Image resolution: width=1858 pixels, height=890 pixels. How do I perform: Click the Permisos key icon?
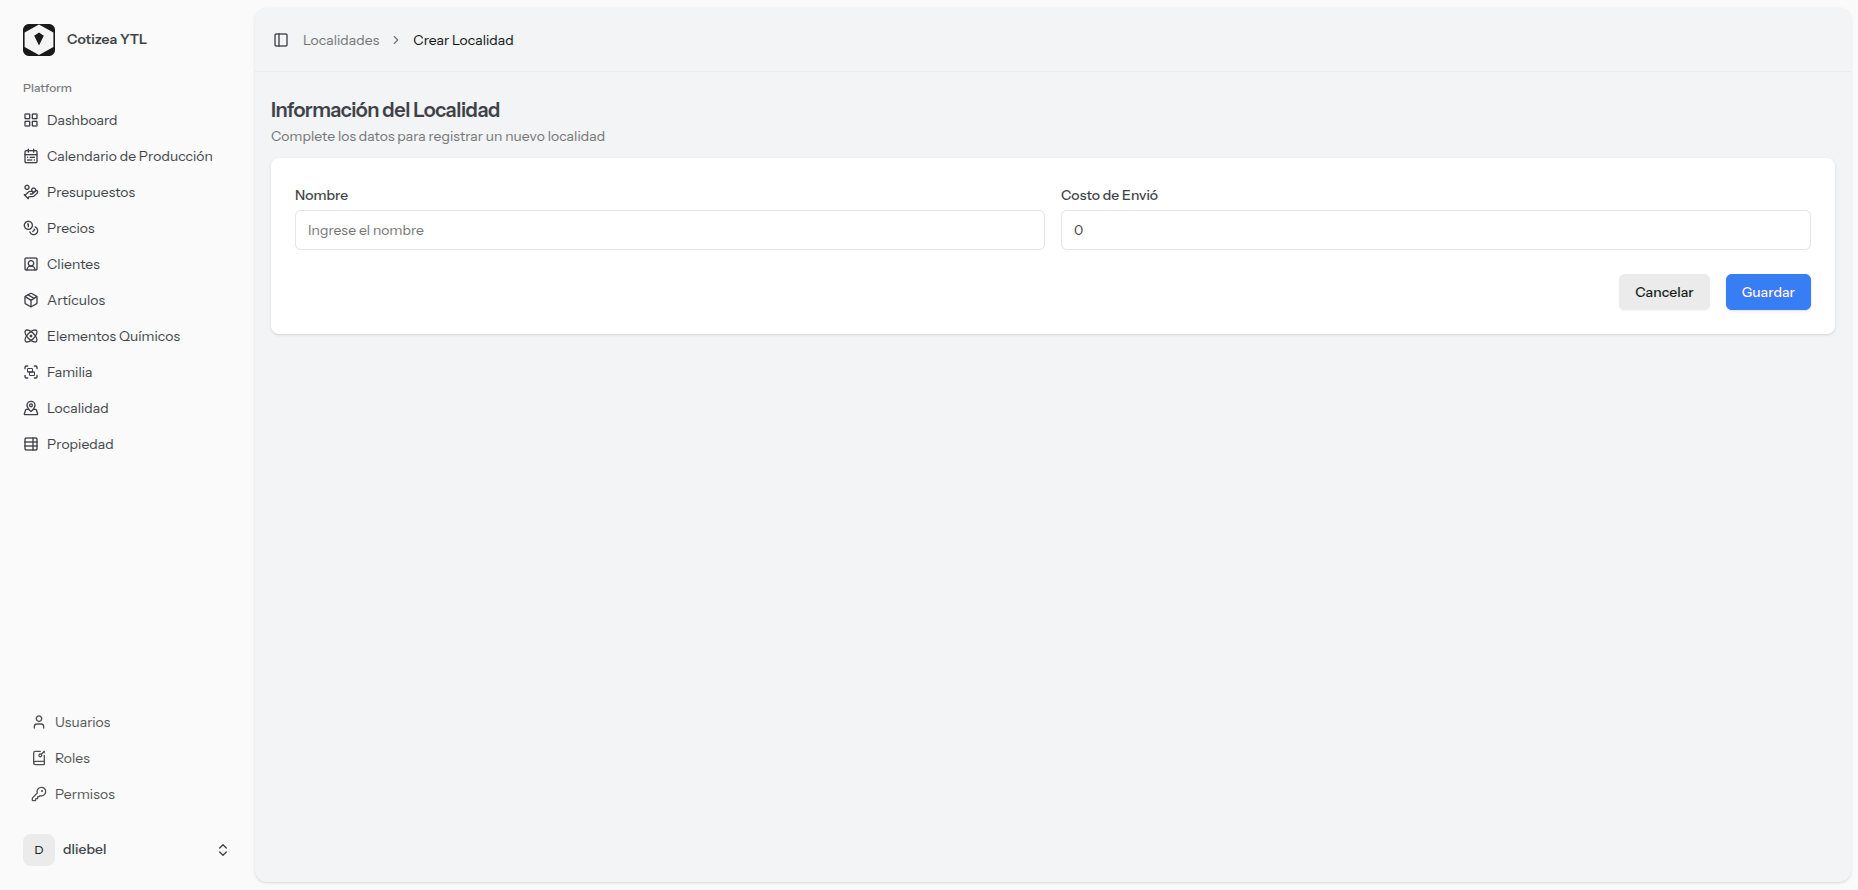click(x=39, y=794)
